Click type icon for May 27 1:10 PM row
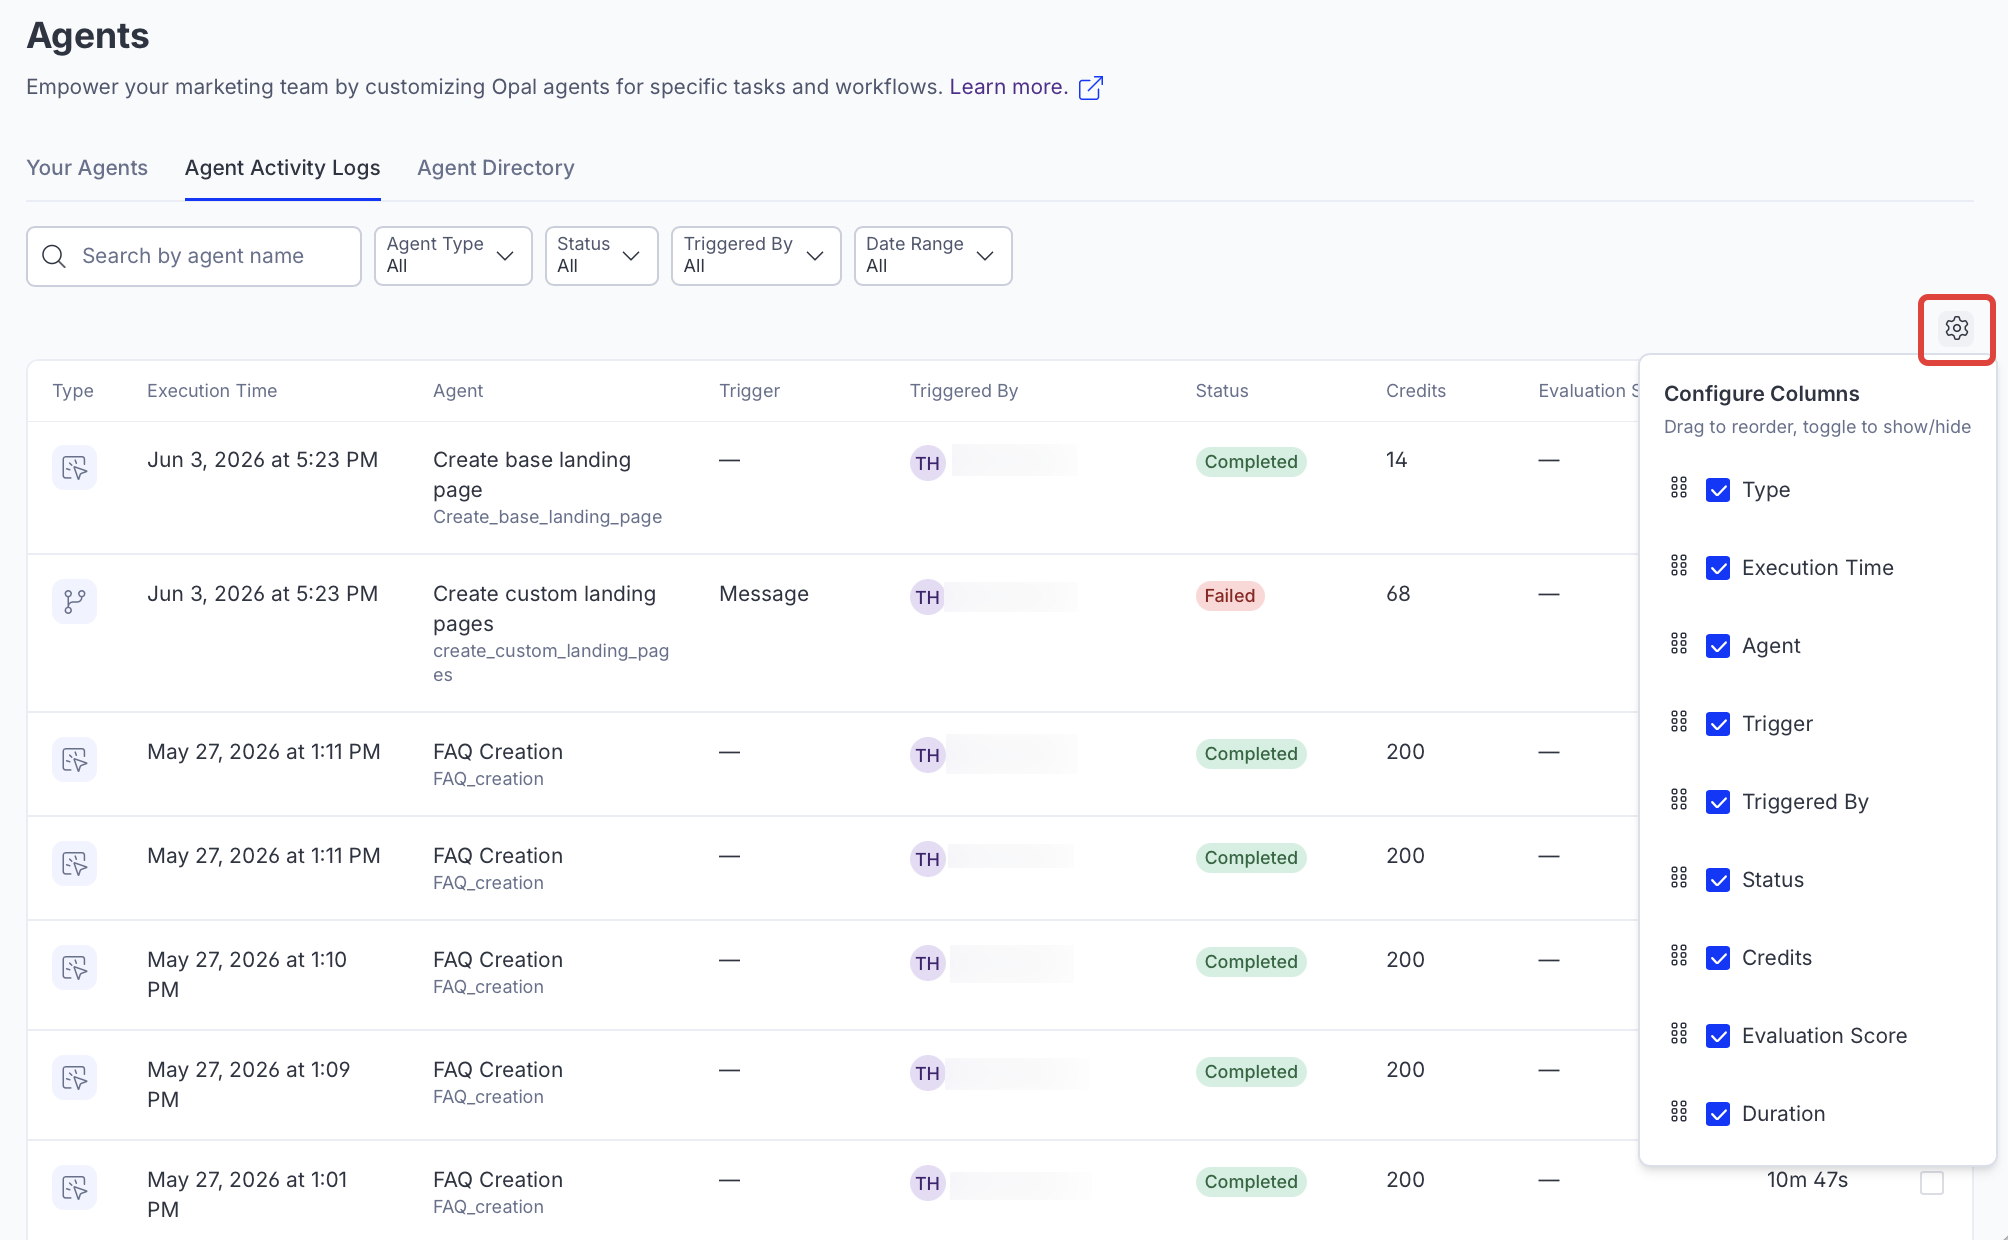Image resolution: width=2008 pixels, height=1240 pixels. tap(74, 967)
